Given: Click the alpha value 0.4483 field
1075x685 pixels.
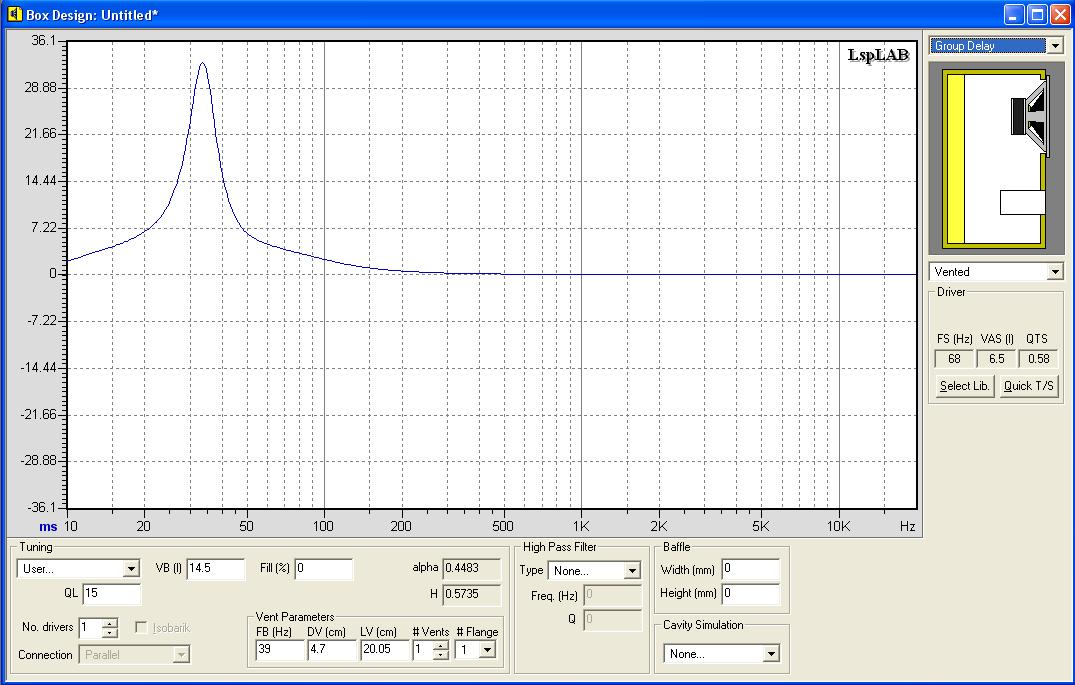Looking at the screenshot, I should tap(472, 568).
